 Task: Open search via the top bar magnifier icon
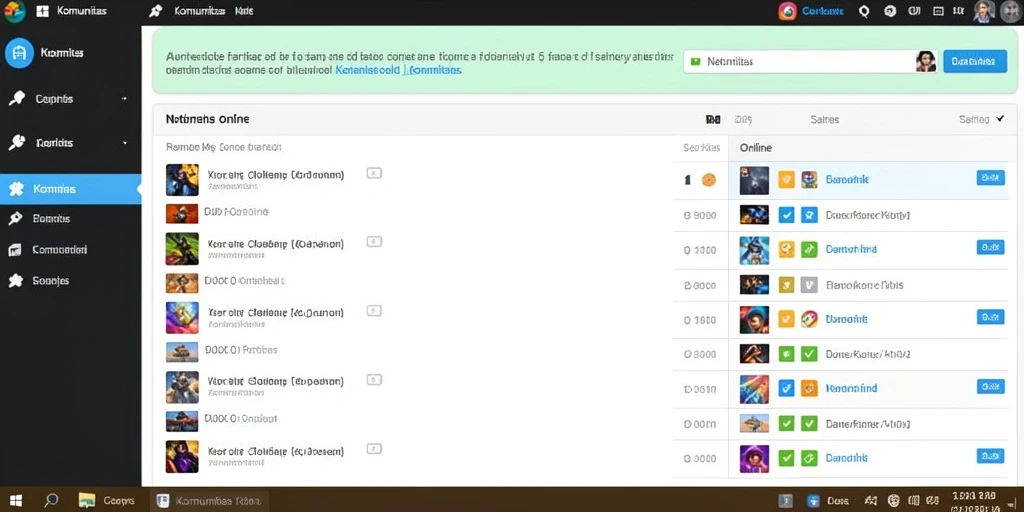(865, 11)
